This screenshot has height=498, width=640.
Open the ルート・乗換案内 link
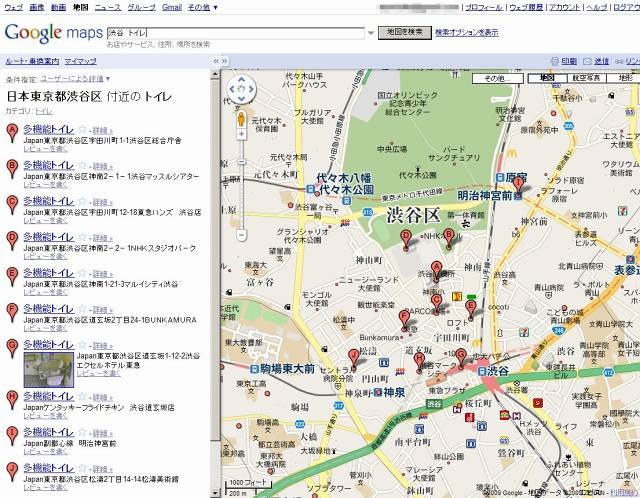(32, 61)
